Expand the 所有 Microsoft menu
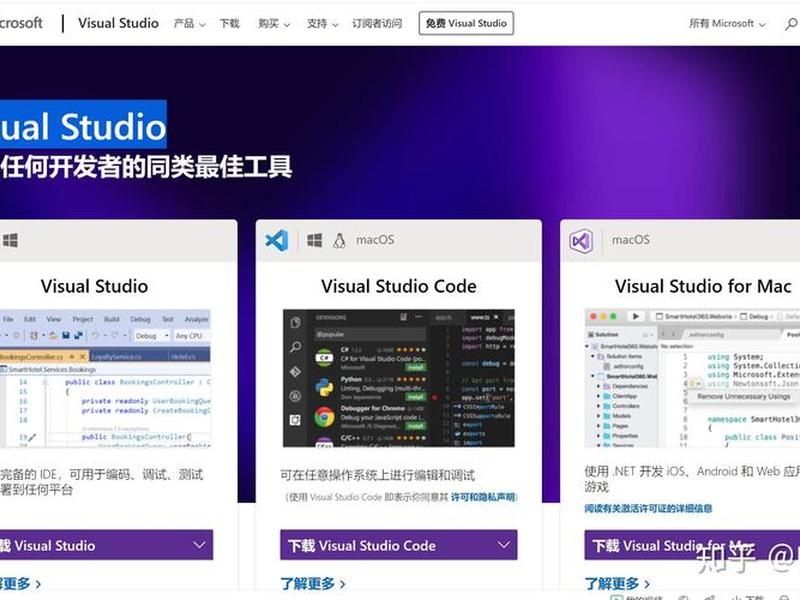Viewport: 800px width, 600px height. [727, 23]
